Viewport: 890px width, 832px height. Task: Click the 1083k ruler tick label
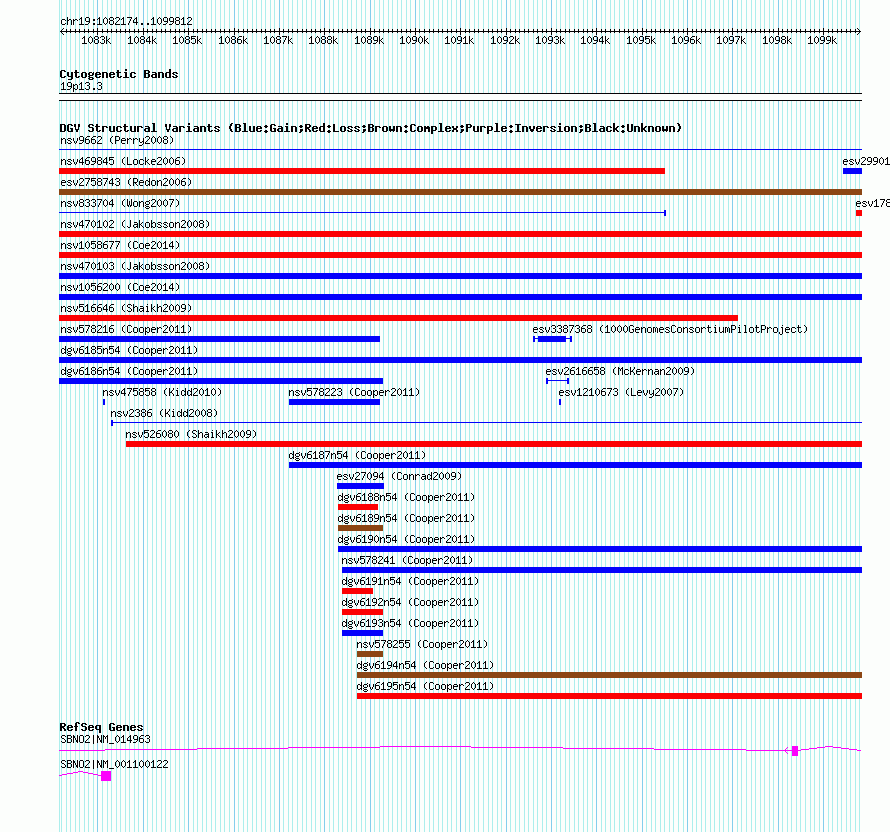[x=96, y=40]
